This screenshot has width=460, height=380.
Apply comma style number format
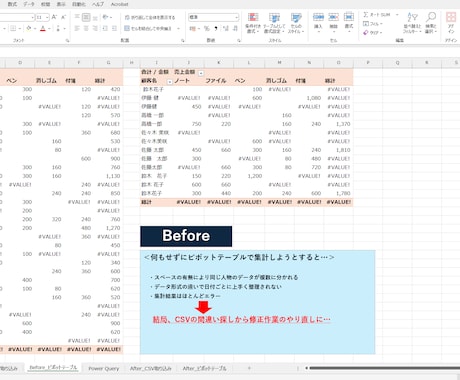coord(216,29)
